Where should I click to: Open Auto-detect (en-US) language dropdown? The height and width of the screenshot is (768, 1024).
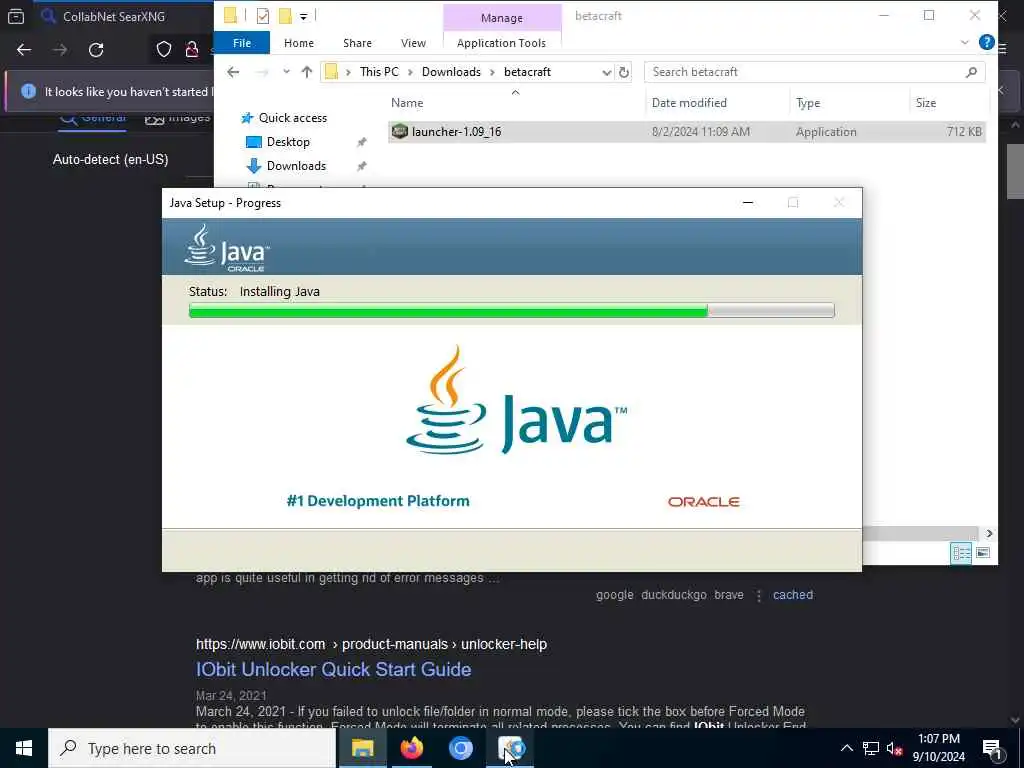[x=110, y=159]
